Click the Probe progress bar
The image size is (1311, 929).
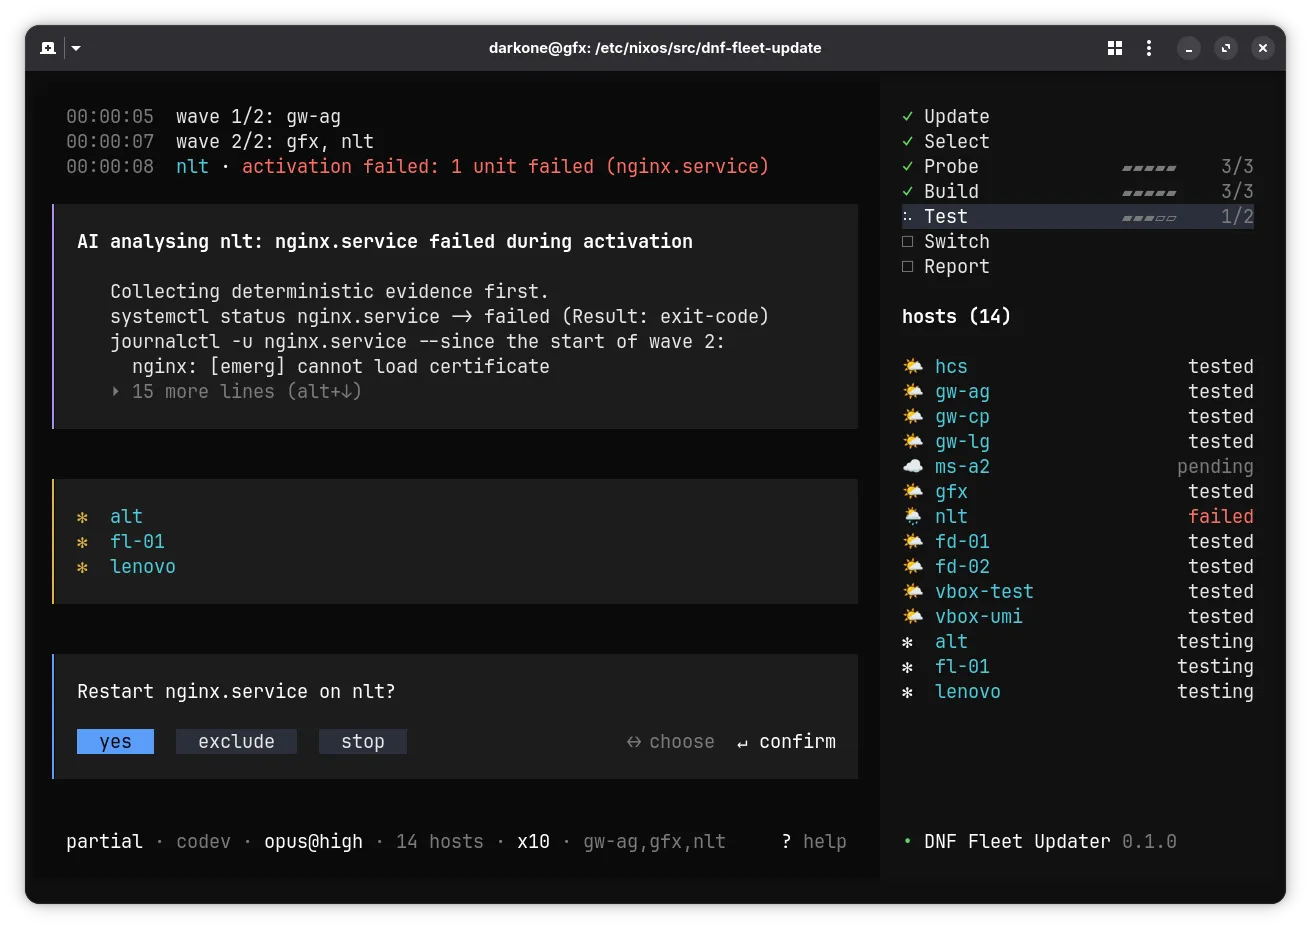(x=1149, y=168)
